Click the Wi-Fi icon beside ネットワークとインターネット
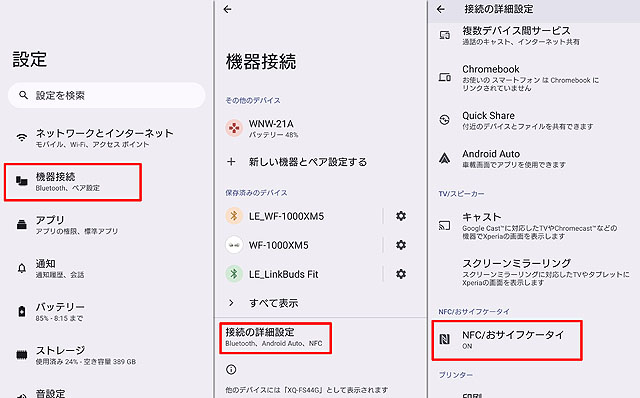The width and height of the screenshot is (640, 398). click(22, 138)
